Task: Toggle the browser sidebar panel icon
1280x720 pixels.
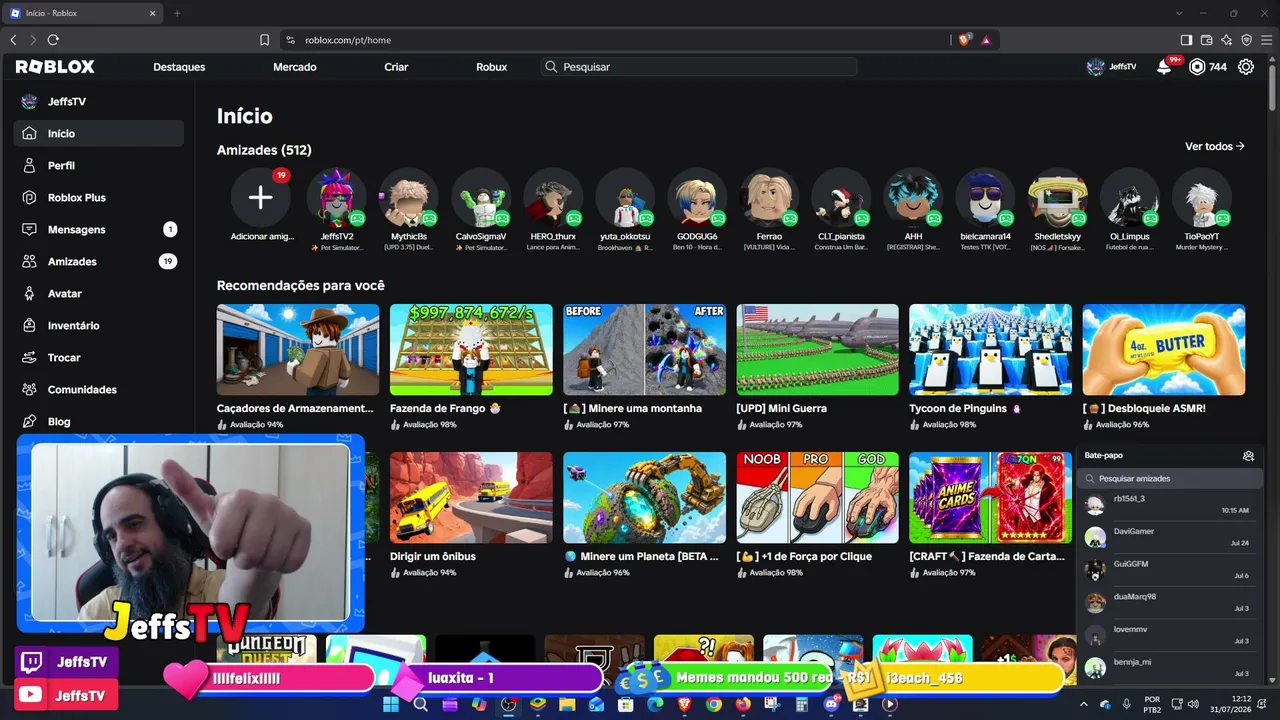Action: coord(1186,40)
